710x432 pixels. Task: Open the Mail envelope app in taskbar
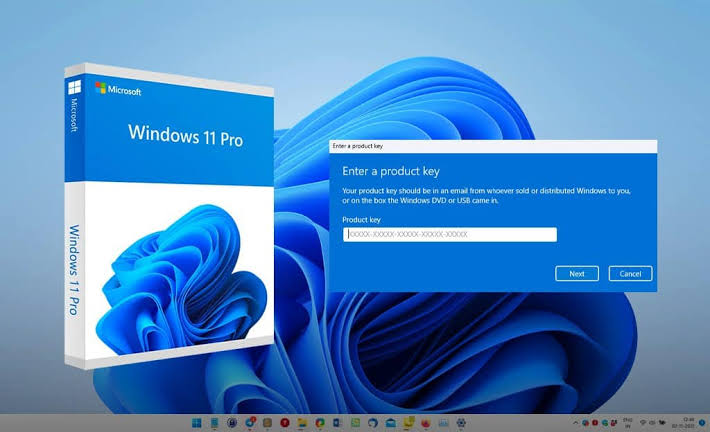coord(390,423)
